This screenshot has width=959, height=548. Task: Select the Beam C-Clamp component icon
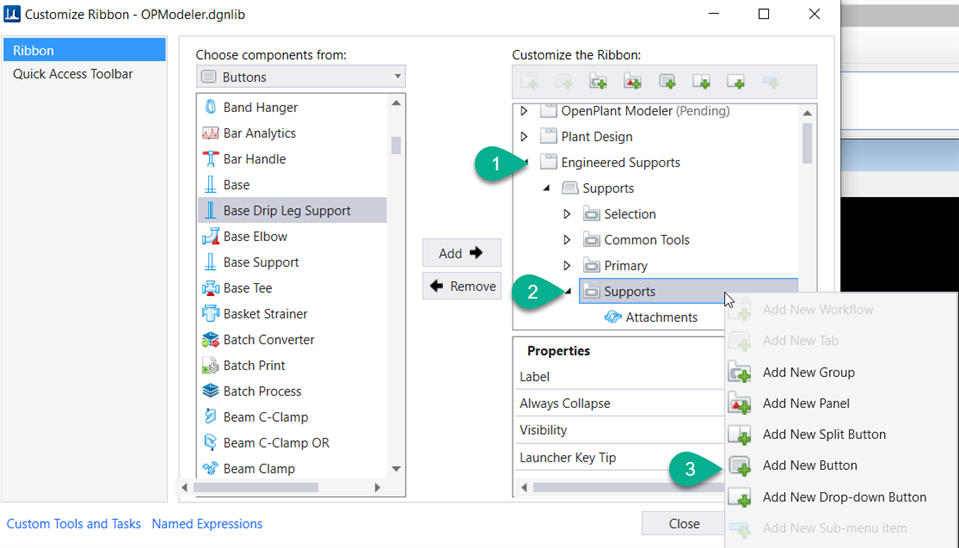(x=211, y=417)
